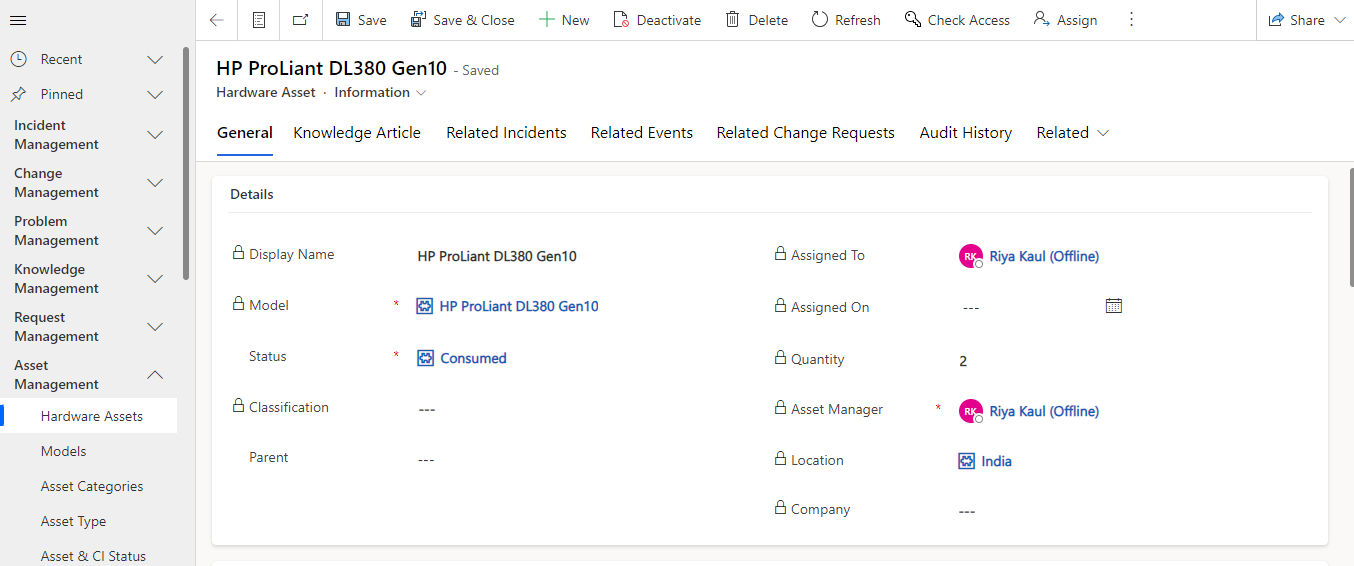This screenshot has width=1354, height=566.
Task: Open the India location link
Action: 996,461
